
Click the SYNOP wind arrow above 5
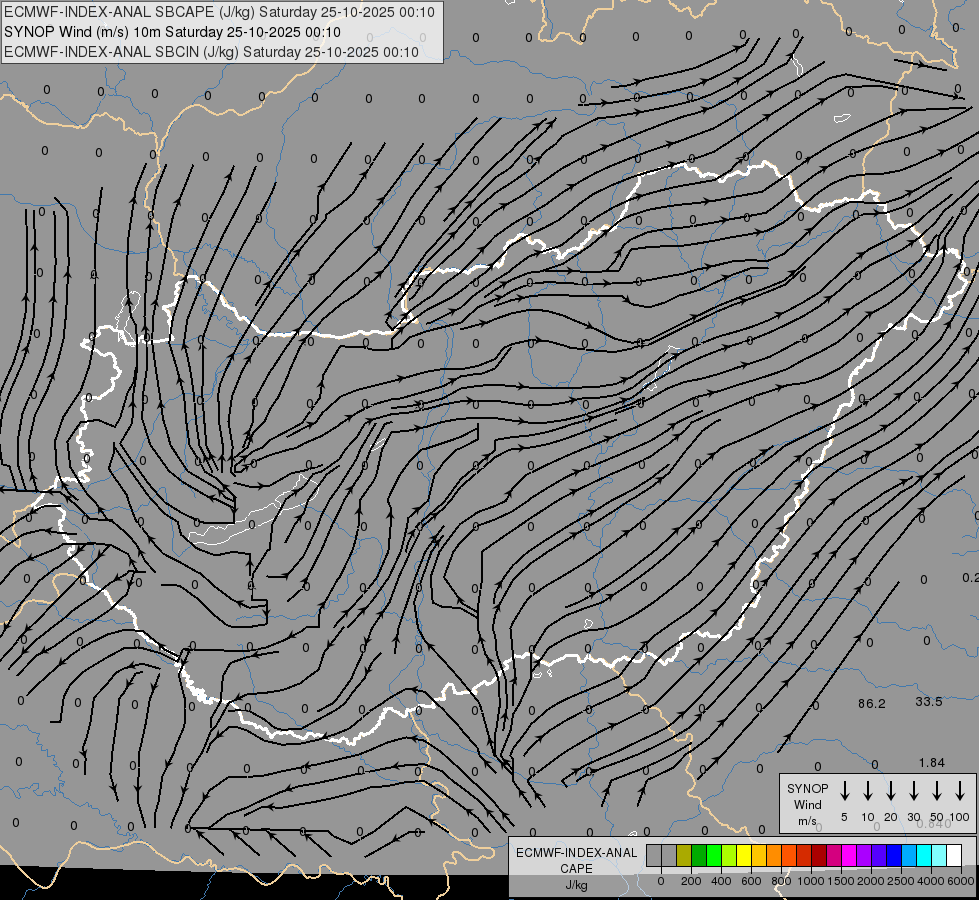[845, 791]
